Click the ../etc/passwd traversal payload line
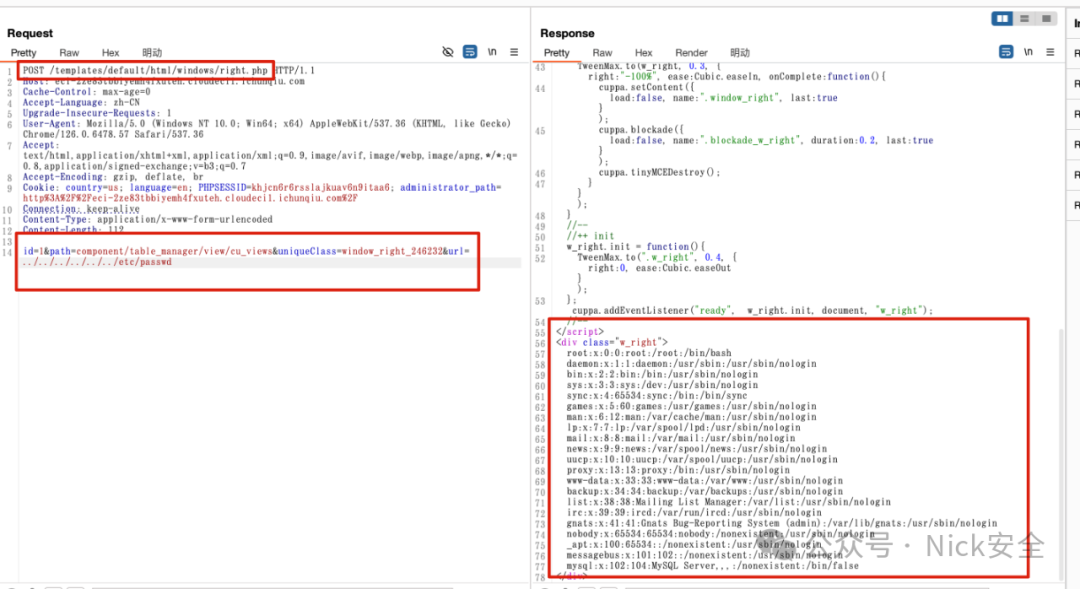This screenshot has width=1080, height=589. pos(97,262)
